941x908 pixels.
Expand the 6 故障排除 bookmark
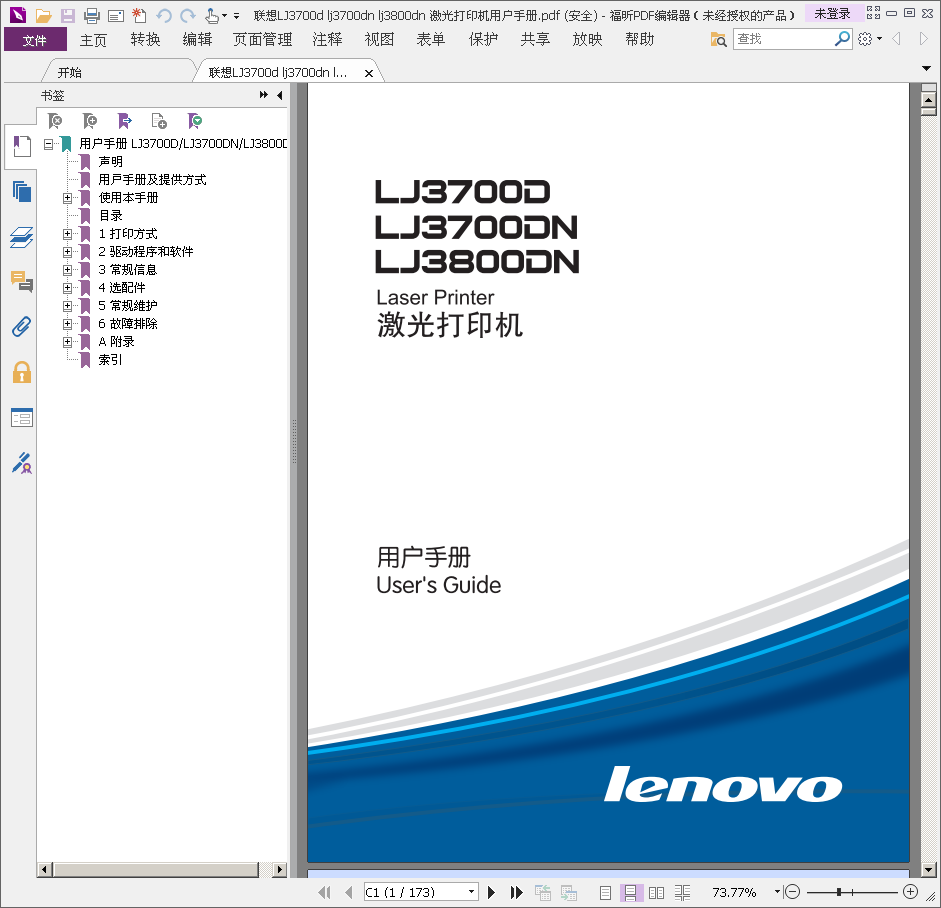click(x=67, y=323)
